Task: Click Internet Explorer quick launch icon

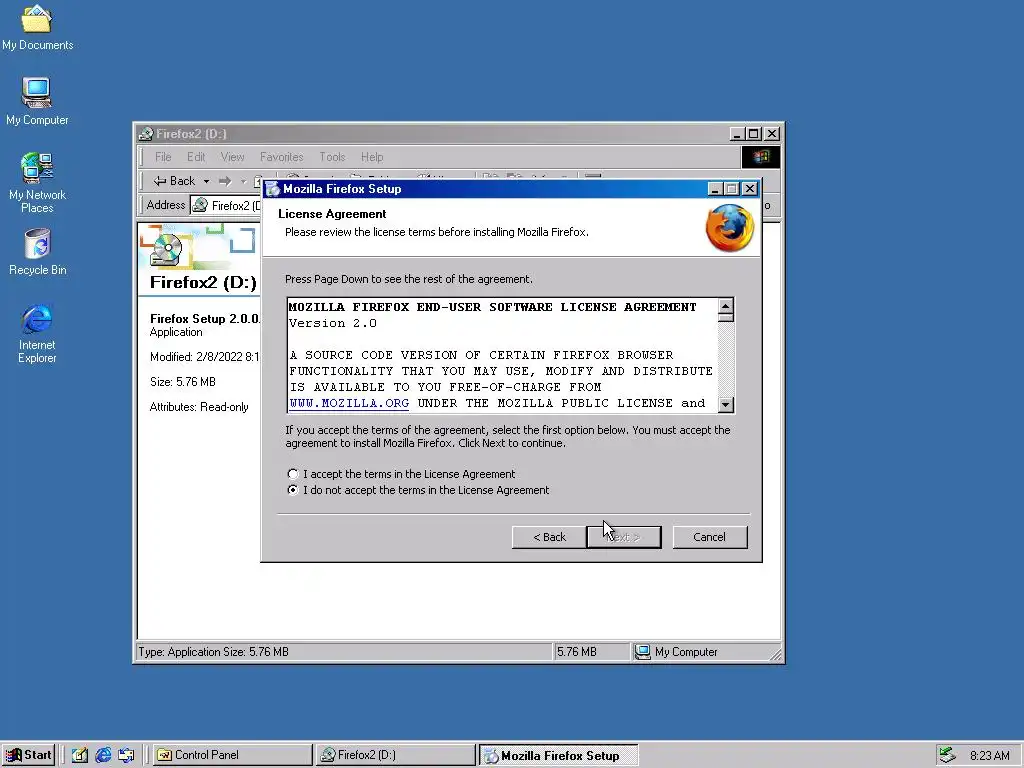Action: pyautogui.click(x=103, y=755)
